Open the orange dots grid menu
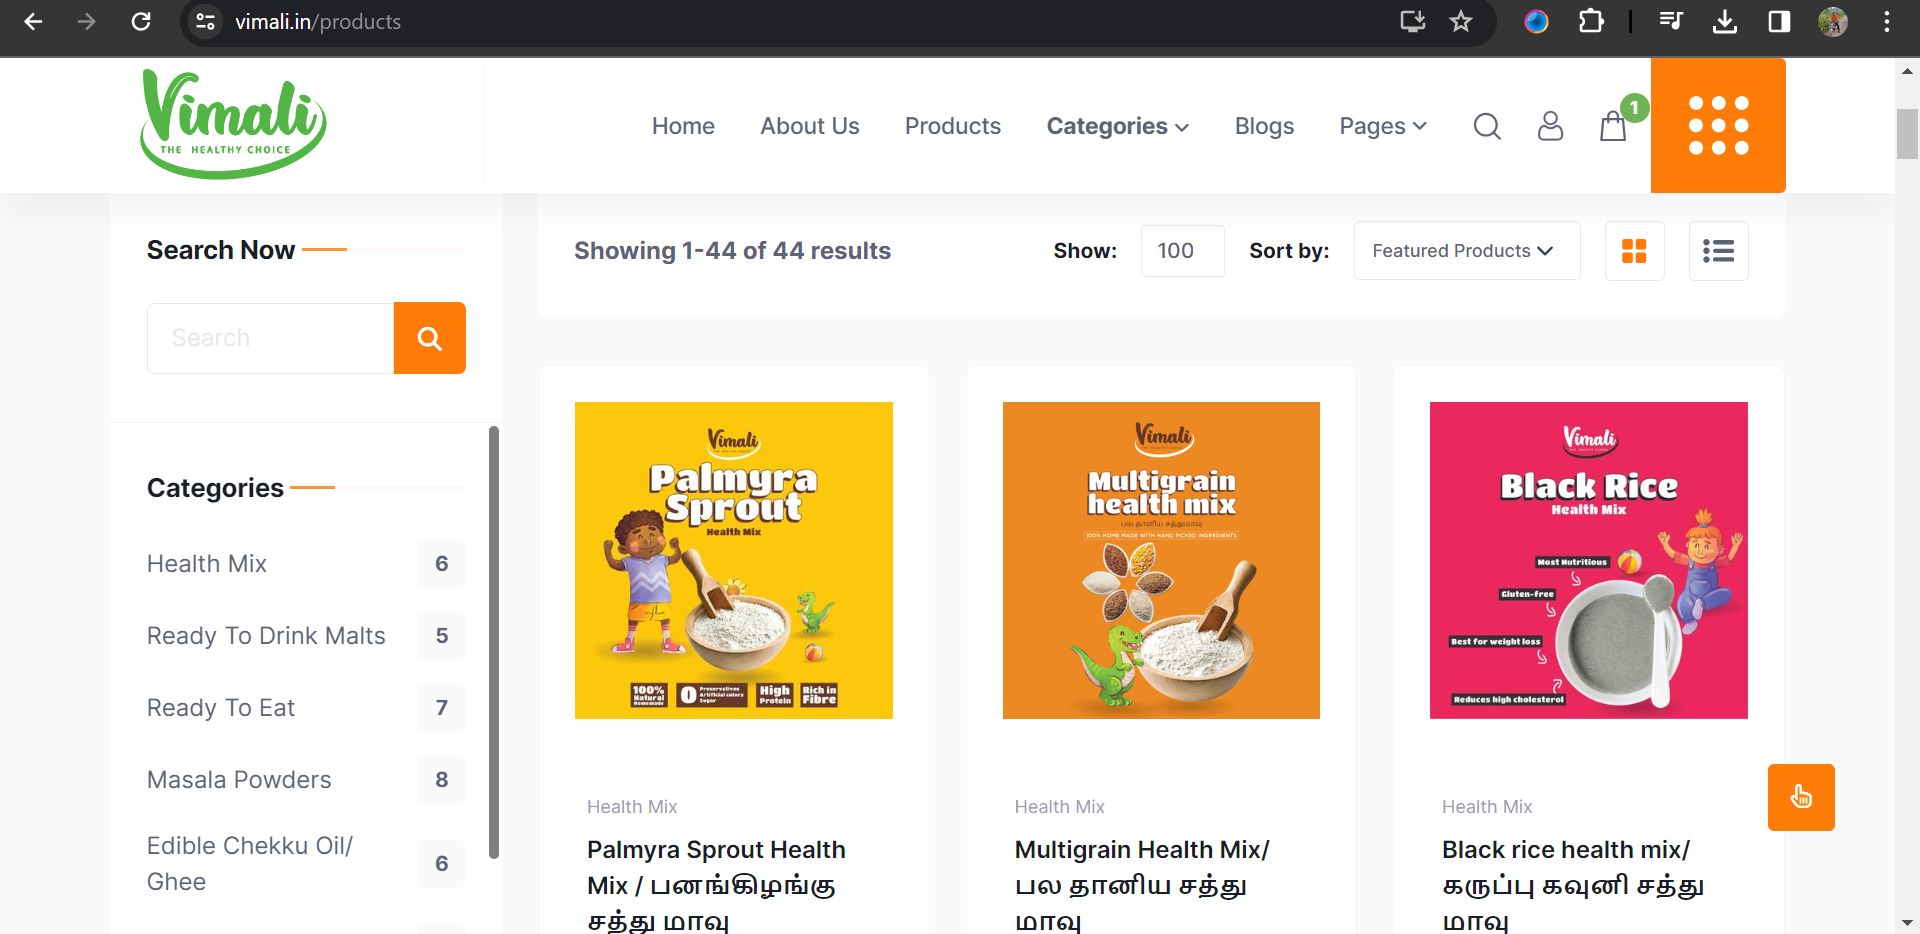 1718,125
